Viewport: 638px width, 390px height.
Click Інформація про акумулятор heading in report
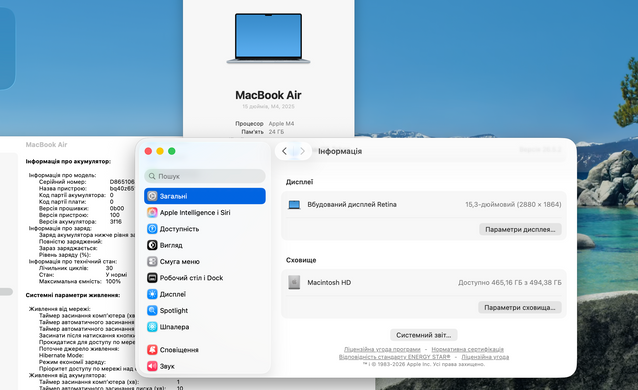(68, 161)
